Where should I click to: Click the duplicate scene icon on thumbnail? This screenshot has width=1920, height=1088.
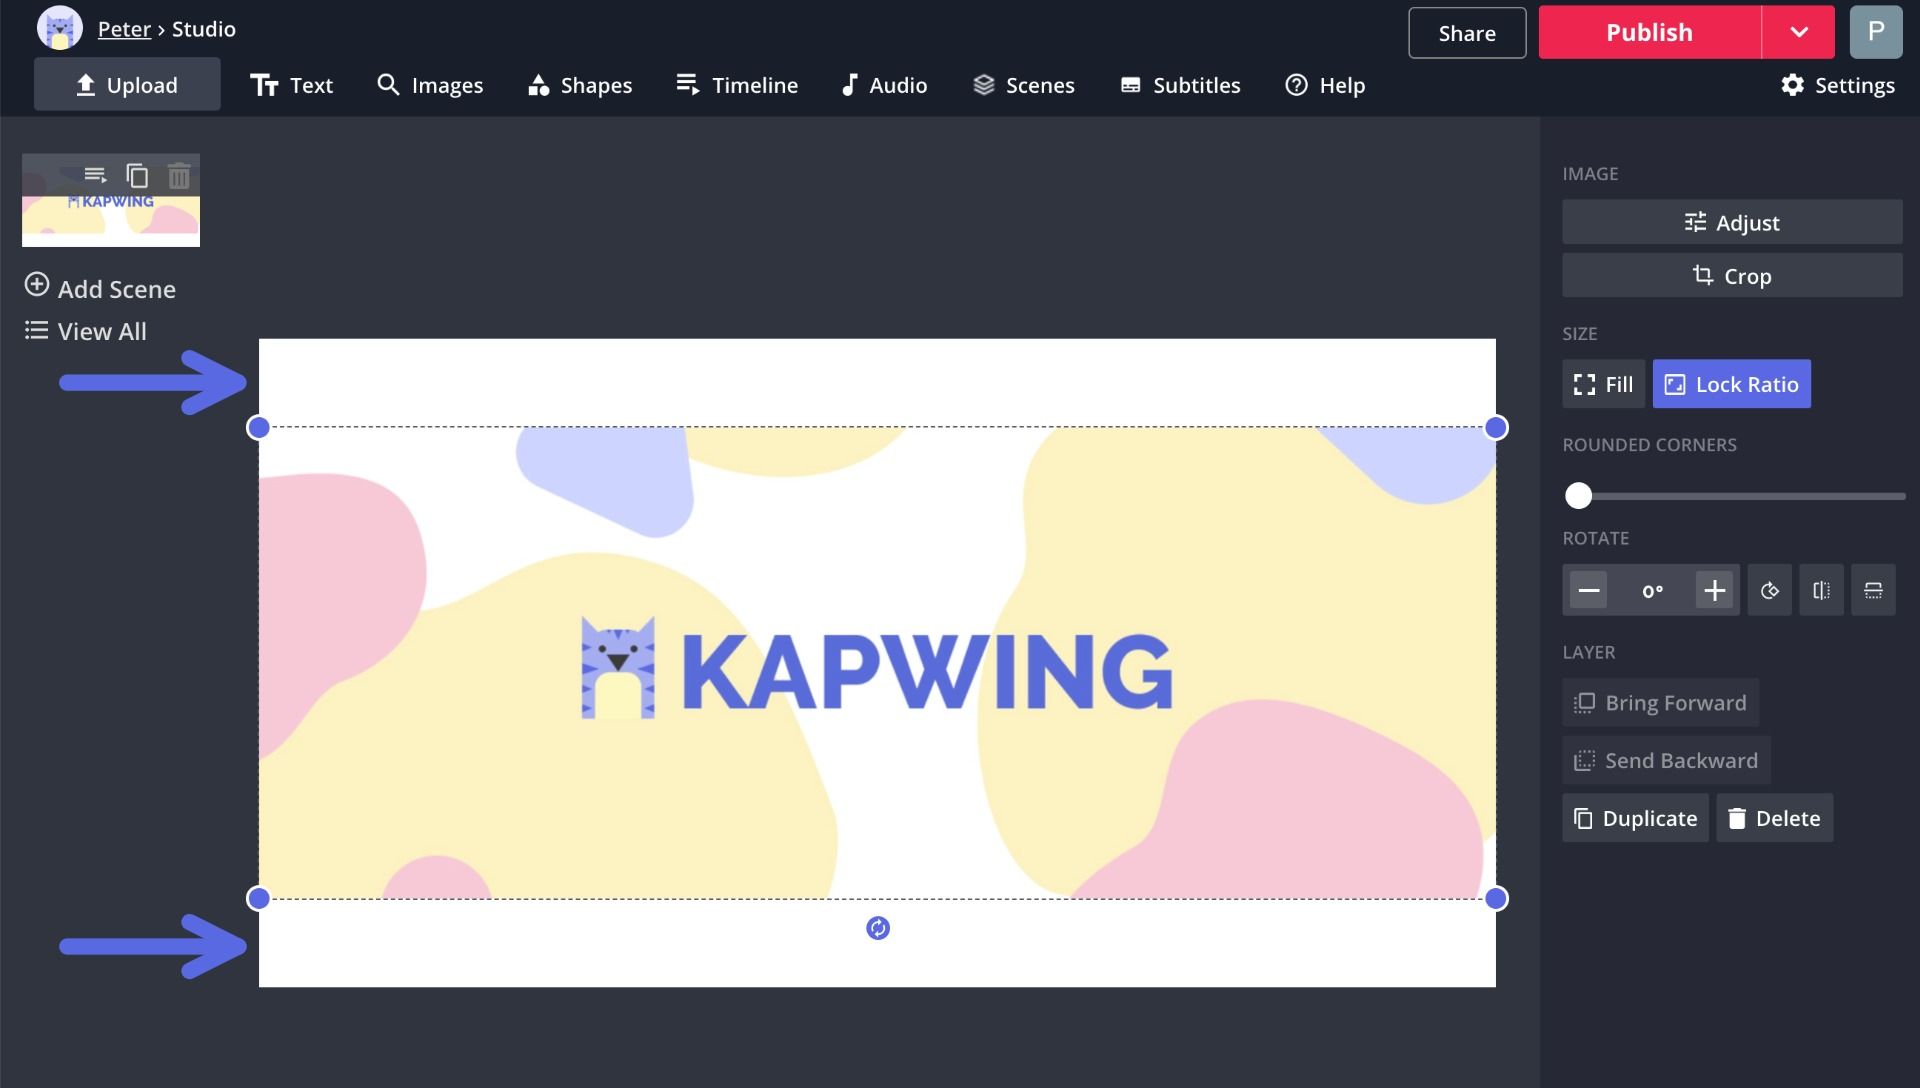pyautogui.click(x=137, y=176)
